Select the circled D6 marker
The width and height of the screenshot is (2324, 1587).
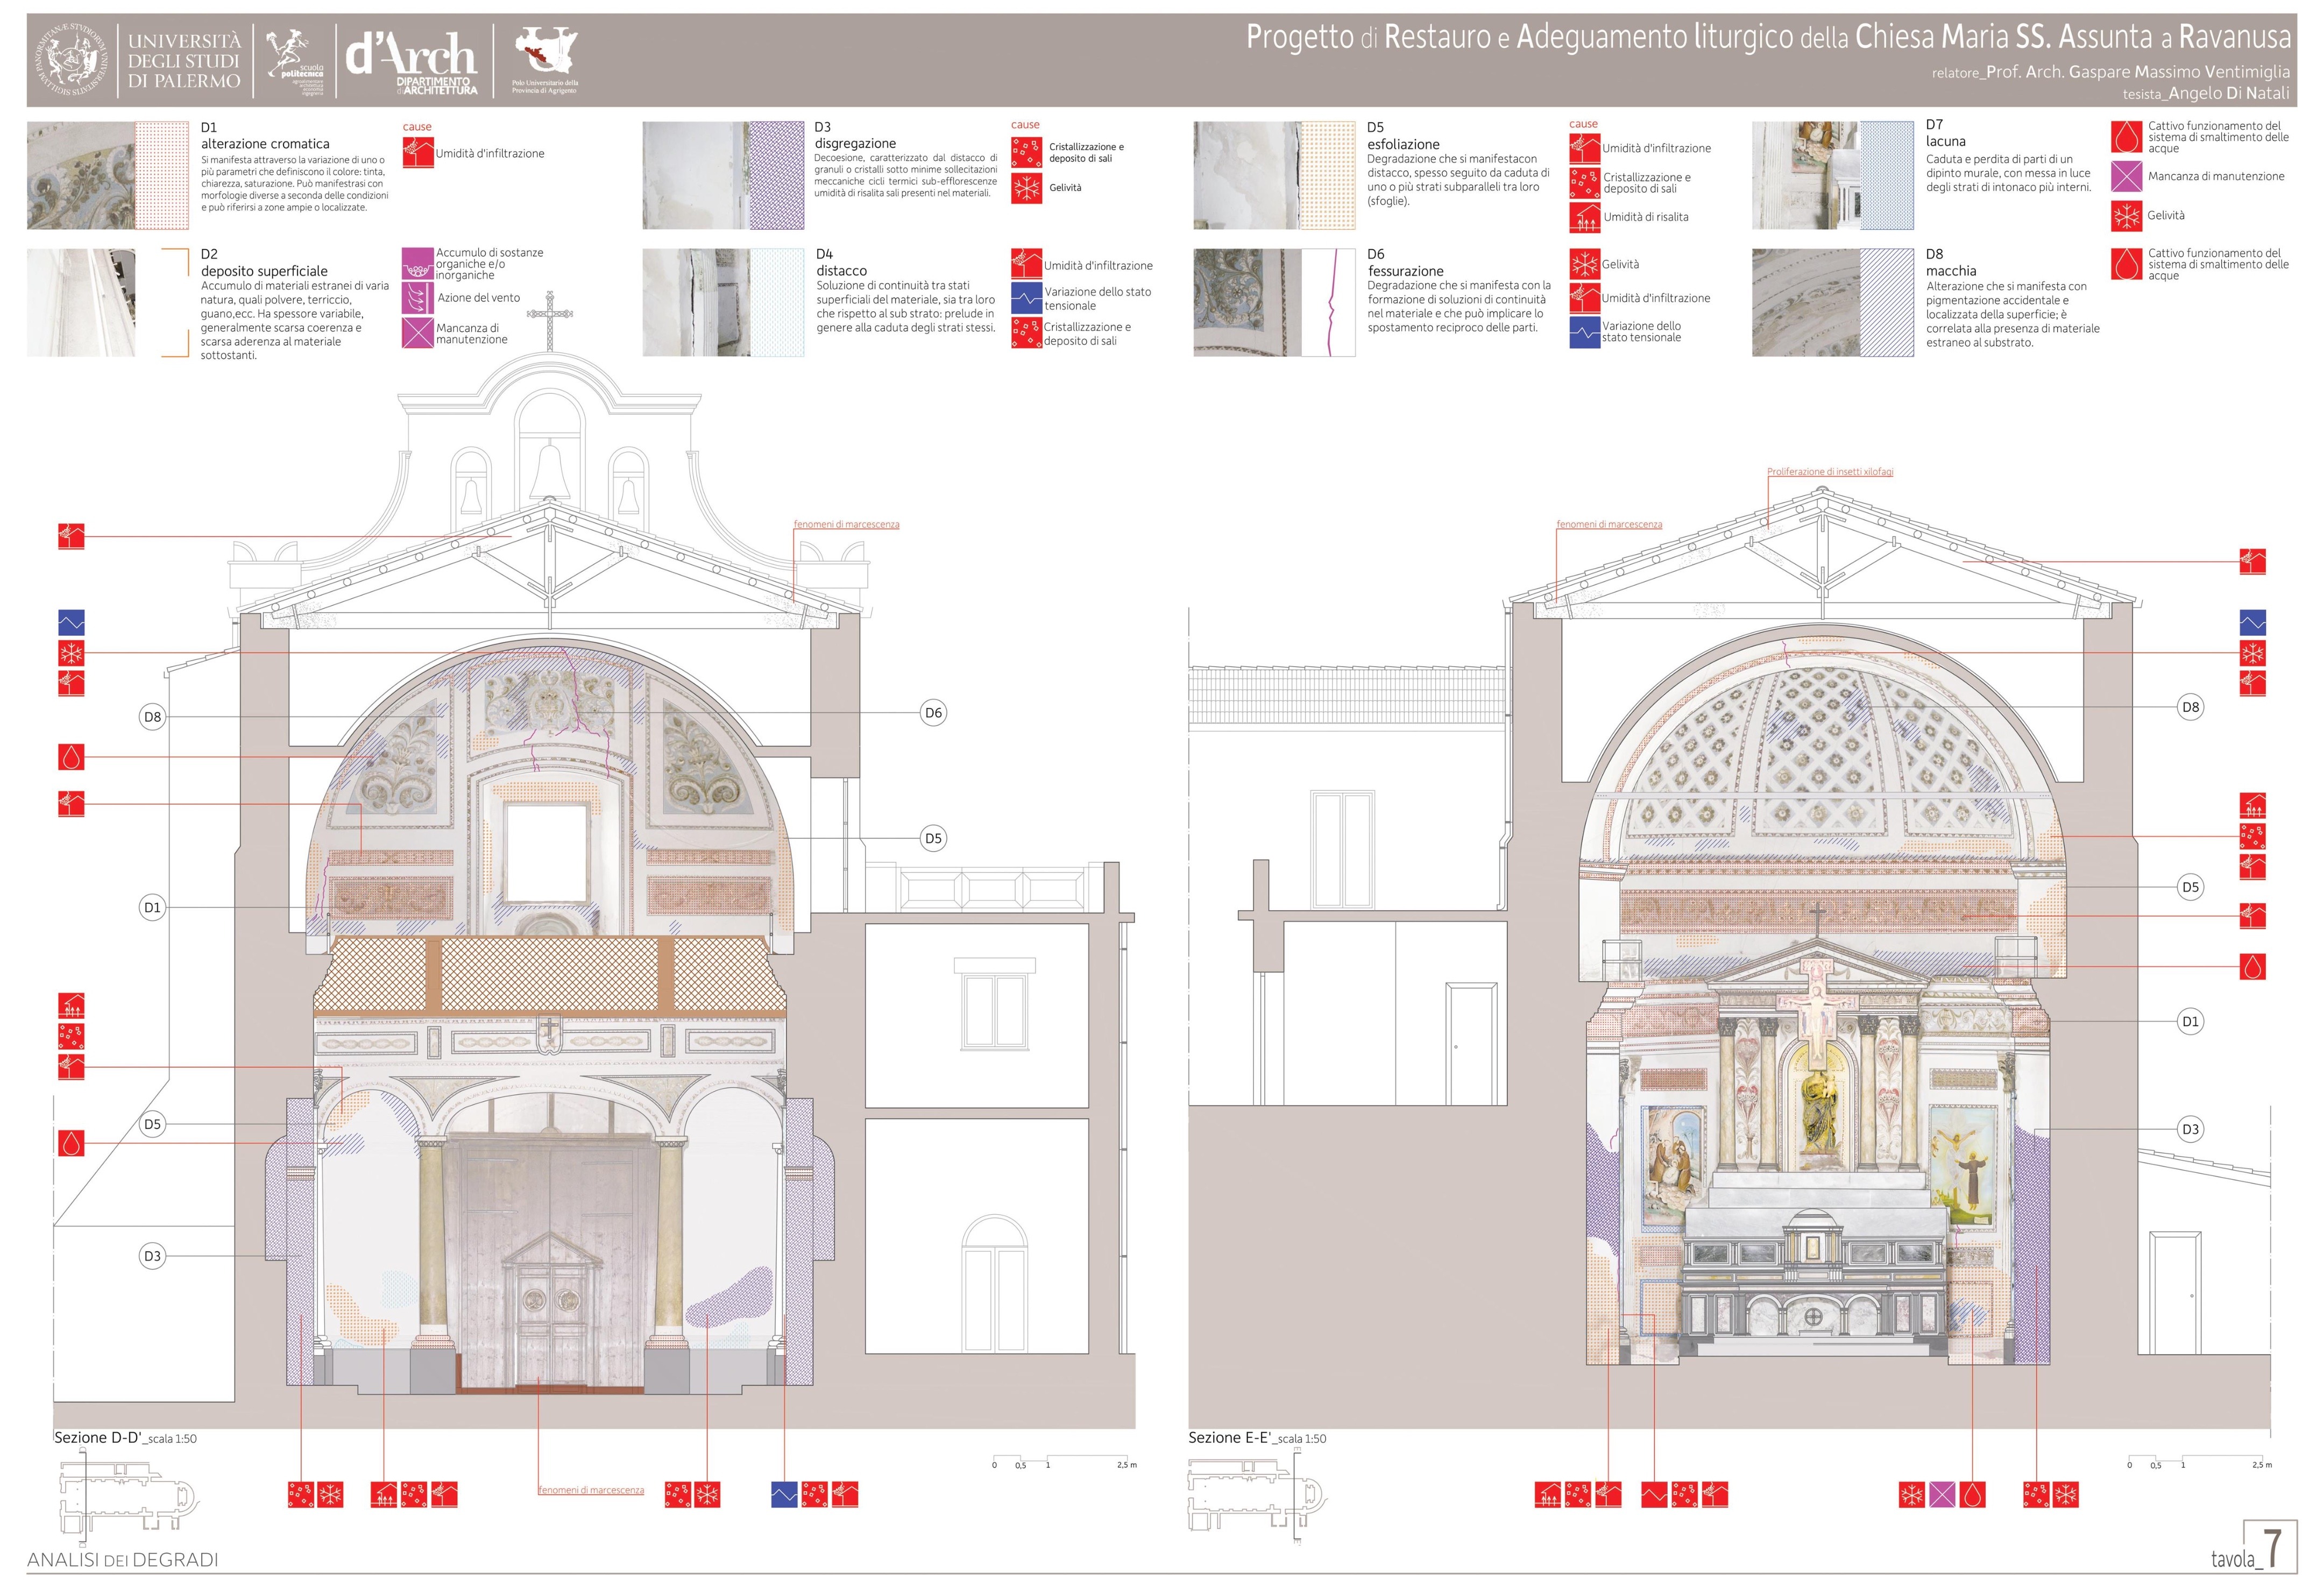933,713
